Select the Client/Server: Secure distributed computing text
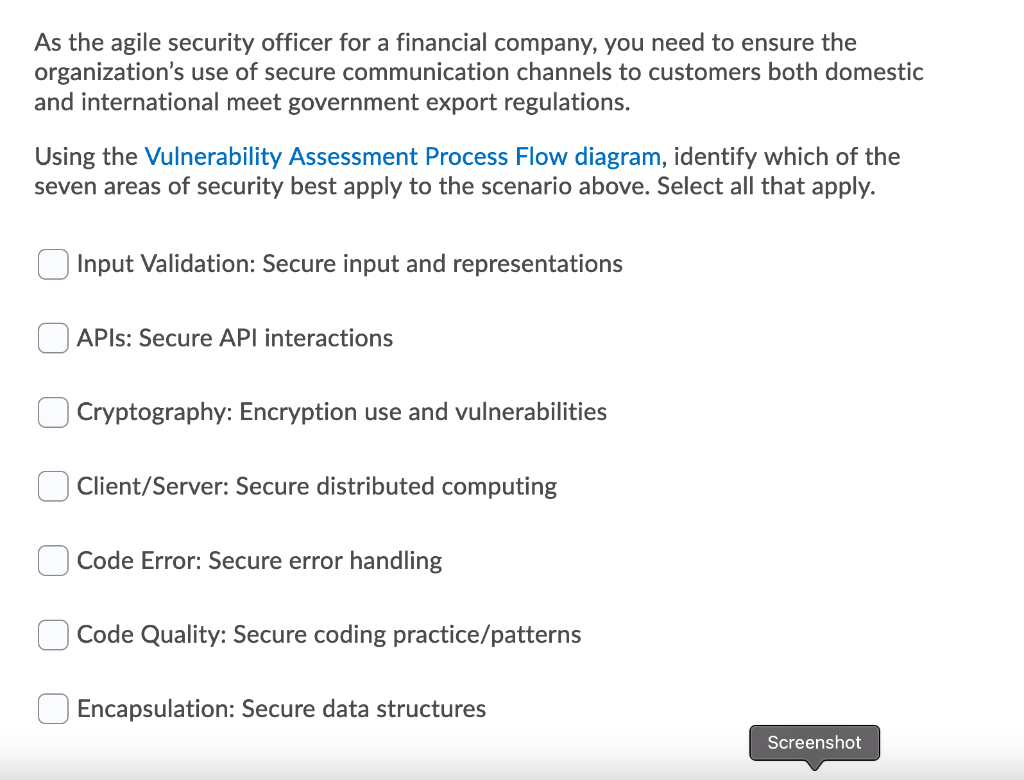 click(316, 486)
